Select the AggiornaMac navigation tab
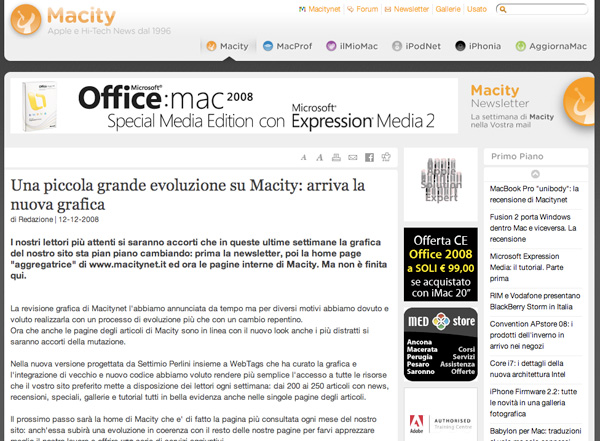Screen dimensions: 600x441 tap(551, 46)
